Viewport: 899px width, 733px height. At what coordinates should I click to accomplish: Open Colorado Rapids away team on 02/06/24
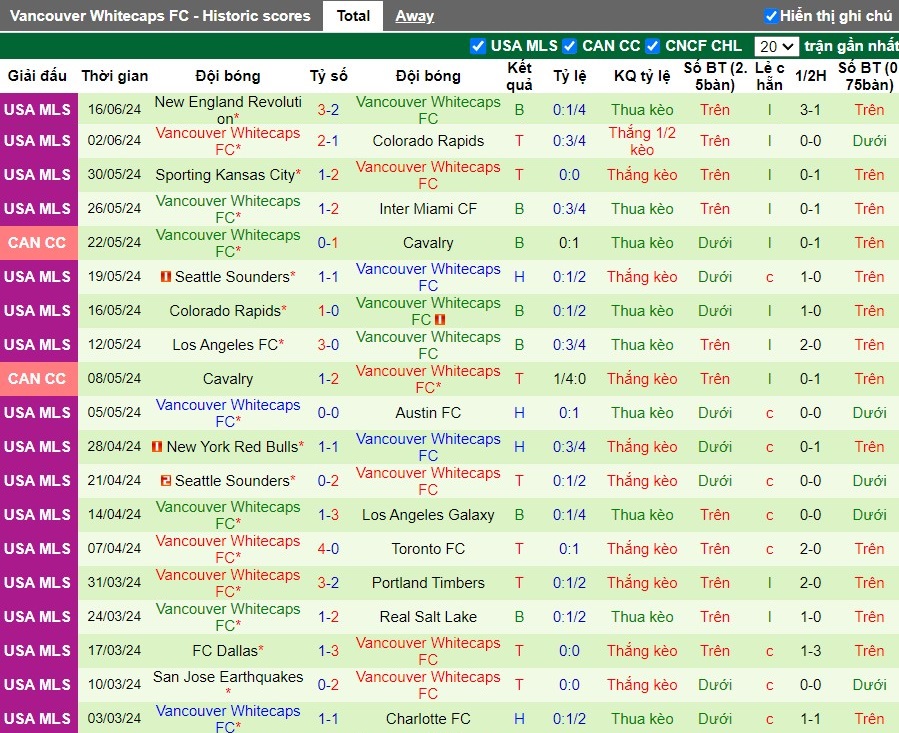[x=428, y=141]
